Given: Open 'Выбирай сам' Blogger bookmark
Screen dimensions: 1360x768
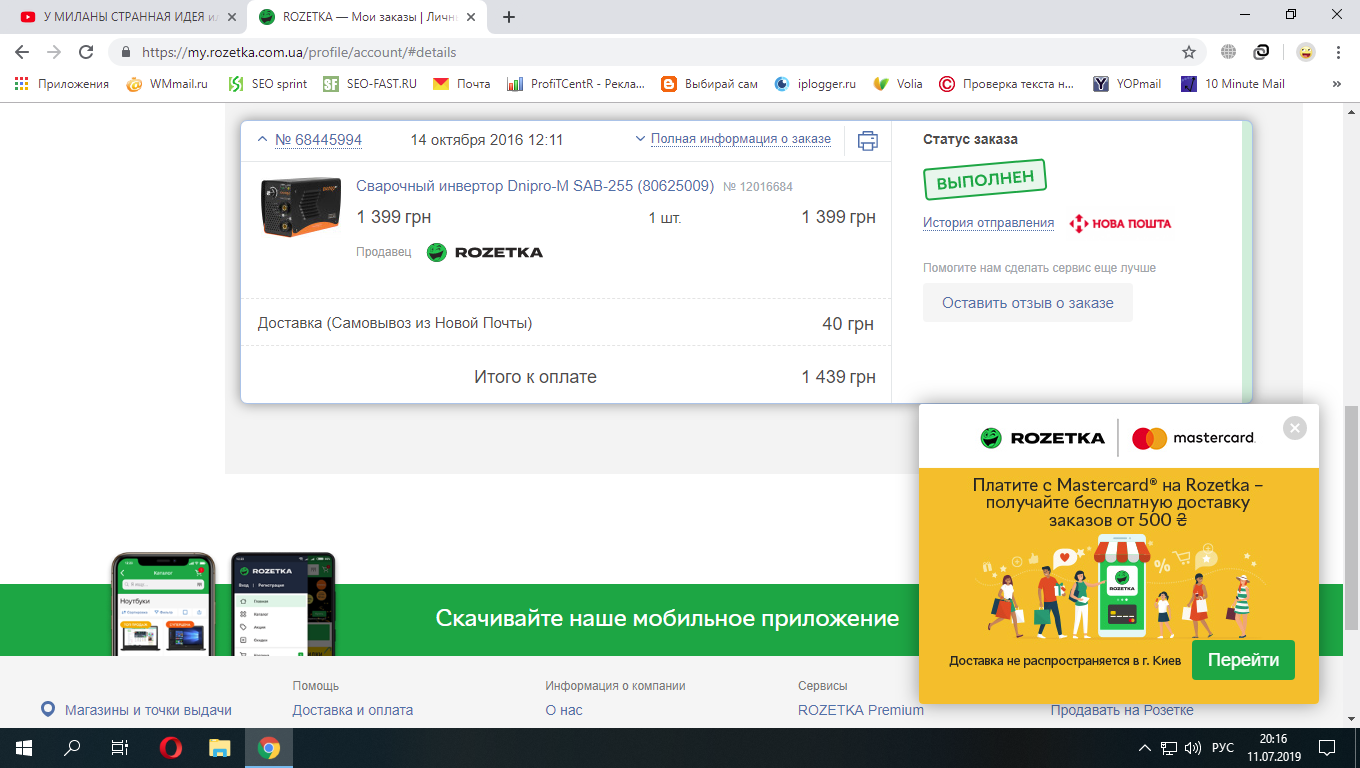Looking at the screenshot, I should (x=710, y=84).
